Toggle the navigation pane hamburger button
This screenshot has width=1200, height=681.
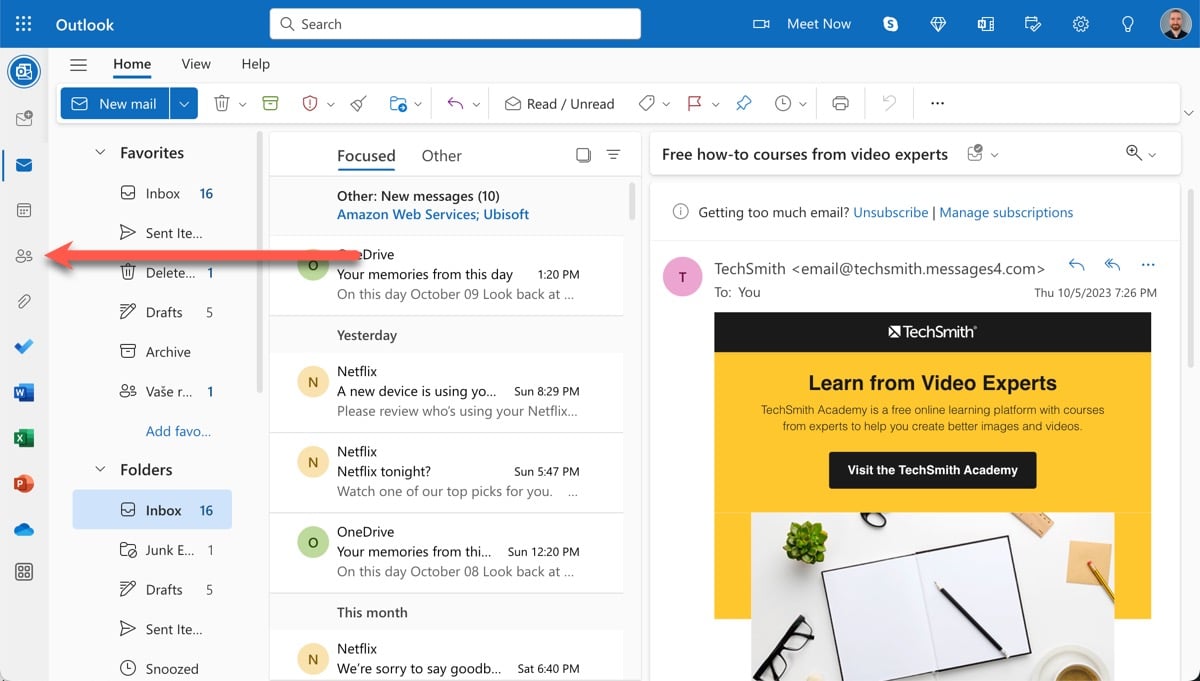point(78,64)
